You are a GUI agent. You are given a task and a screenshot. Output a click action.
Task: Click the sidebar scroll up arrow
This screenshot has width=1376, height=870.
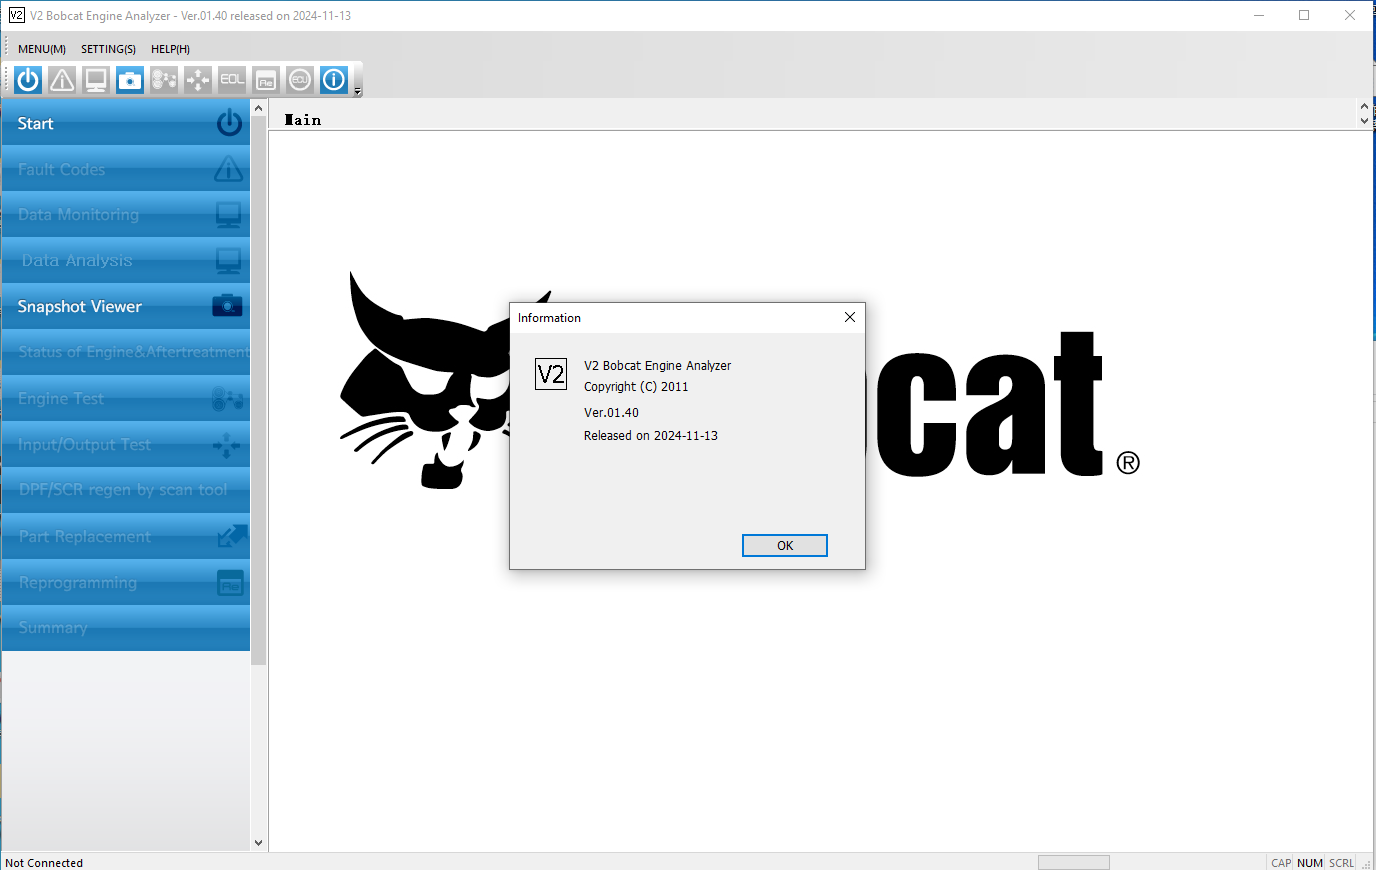pos(259,108)
